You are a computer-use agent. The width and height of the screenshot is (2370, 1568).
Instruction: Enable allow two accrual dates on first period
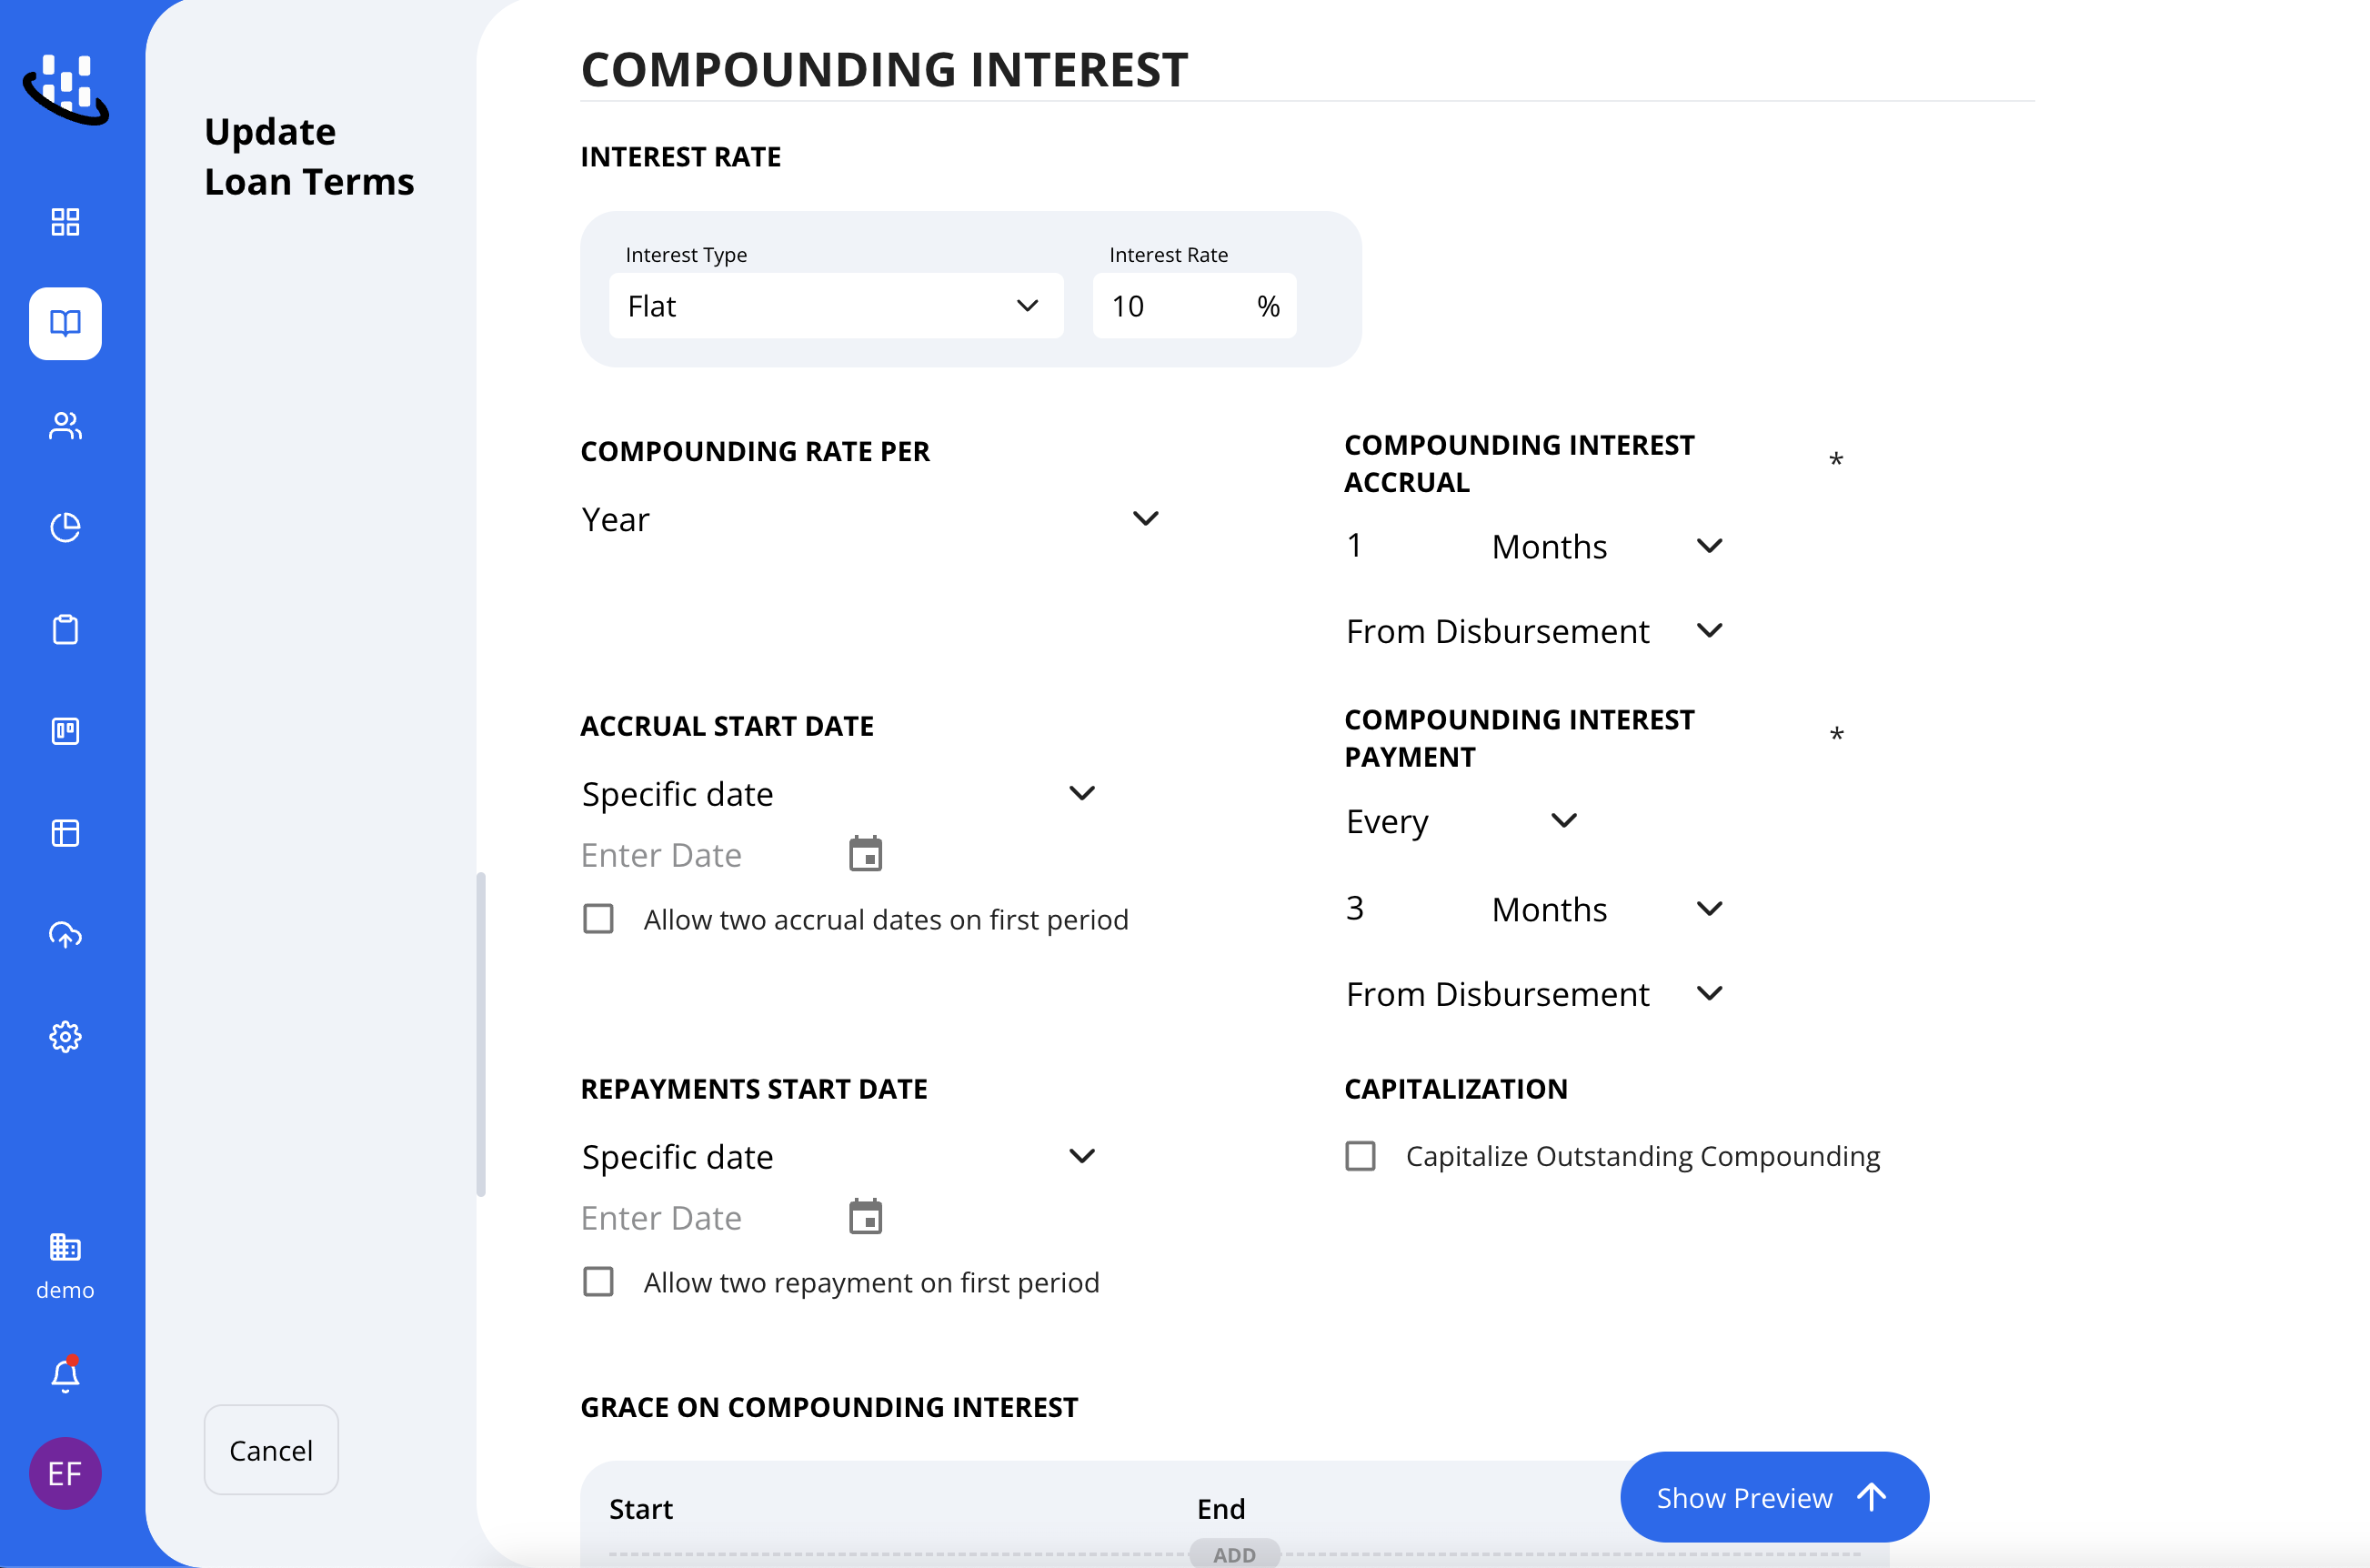pyautogui.click(x=597, y=918)
